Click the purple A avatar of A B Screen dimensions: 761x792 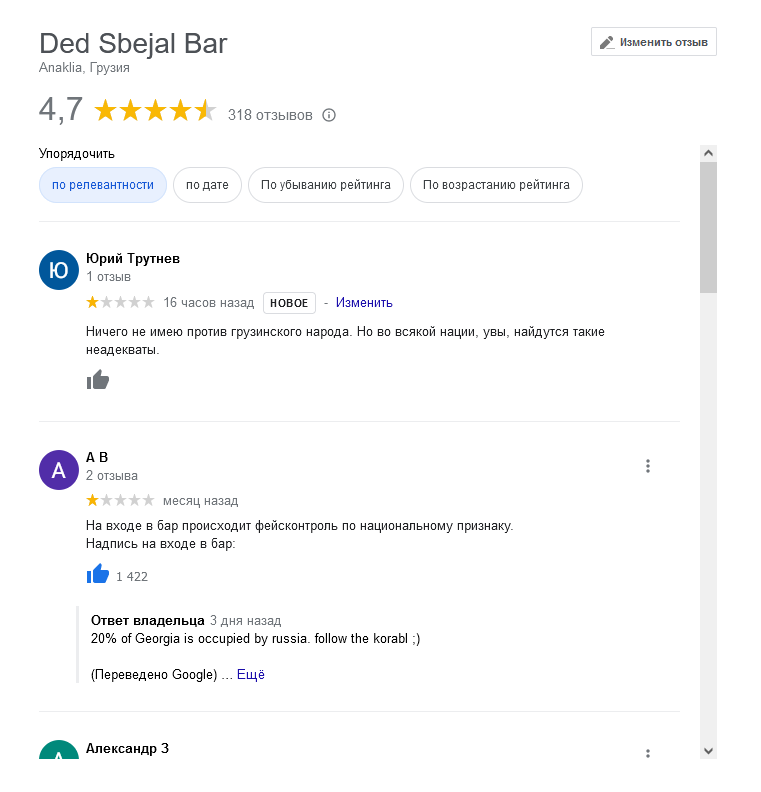59,470
